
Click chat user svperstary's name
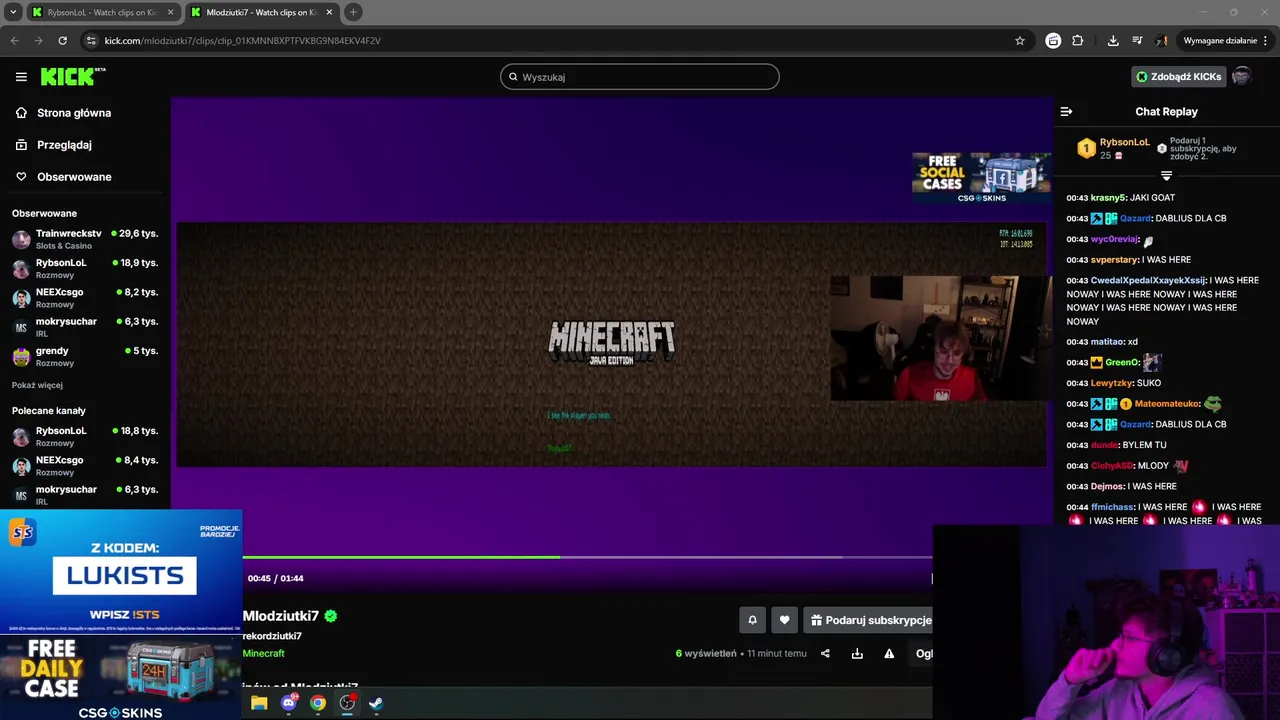click(x=1113, y=260)
